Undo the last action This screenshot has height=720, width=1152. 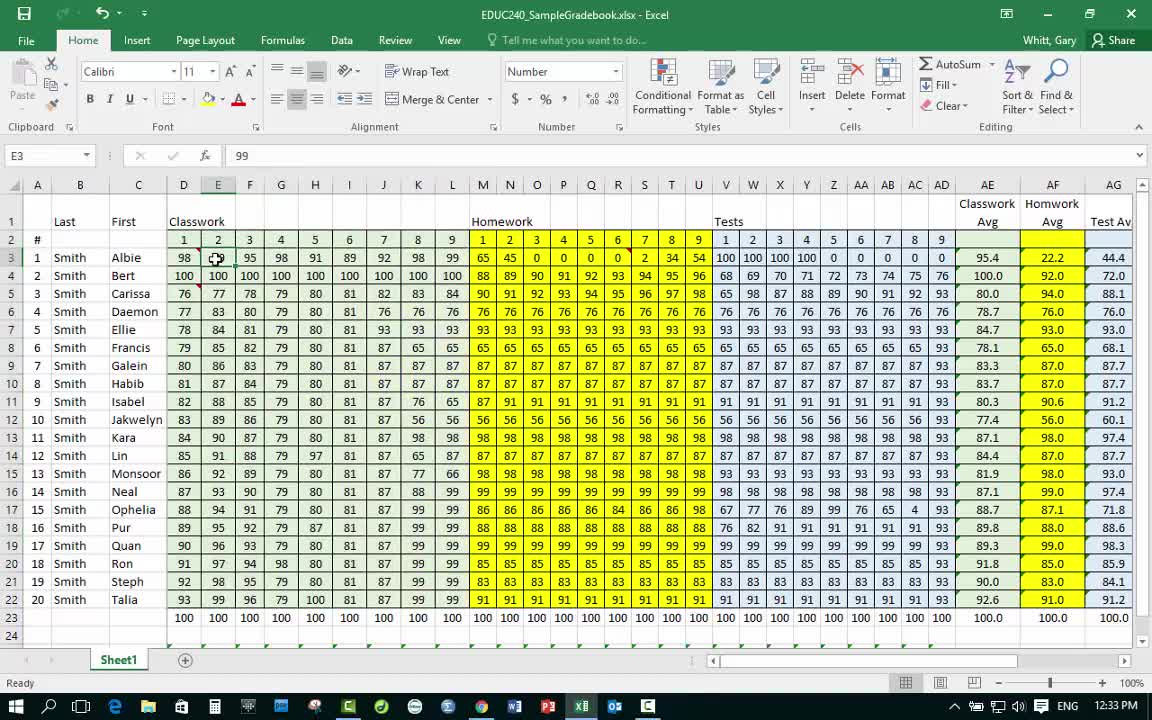pos(102,13)
